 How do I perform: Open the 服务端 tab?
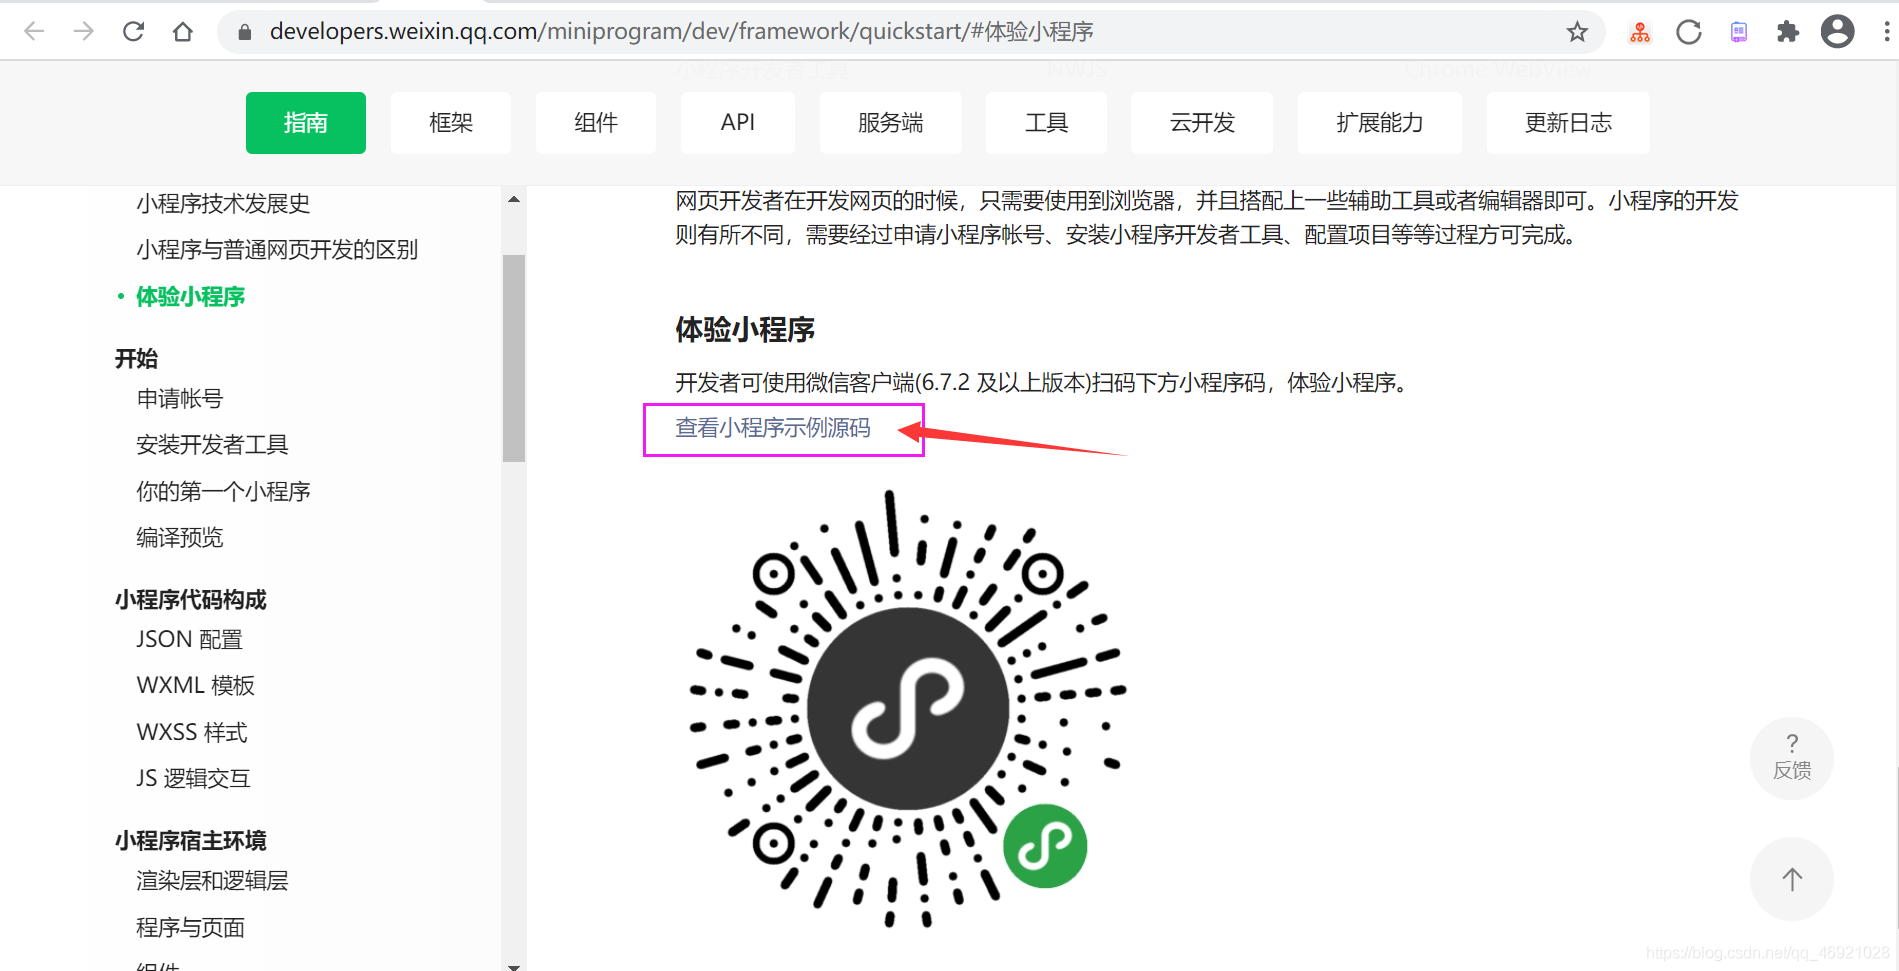(x=891, y=123)
